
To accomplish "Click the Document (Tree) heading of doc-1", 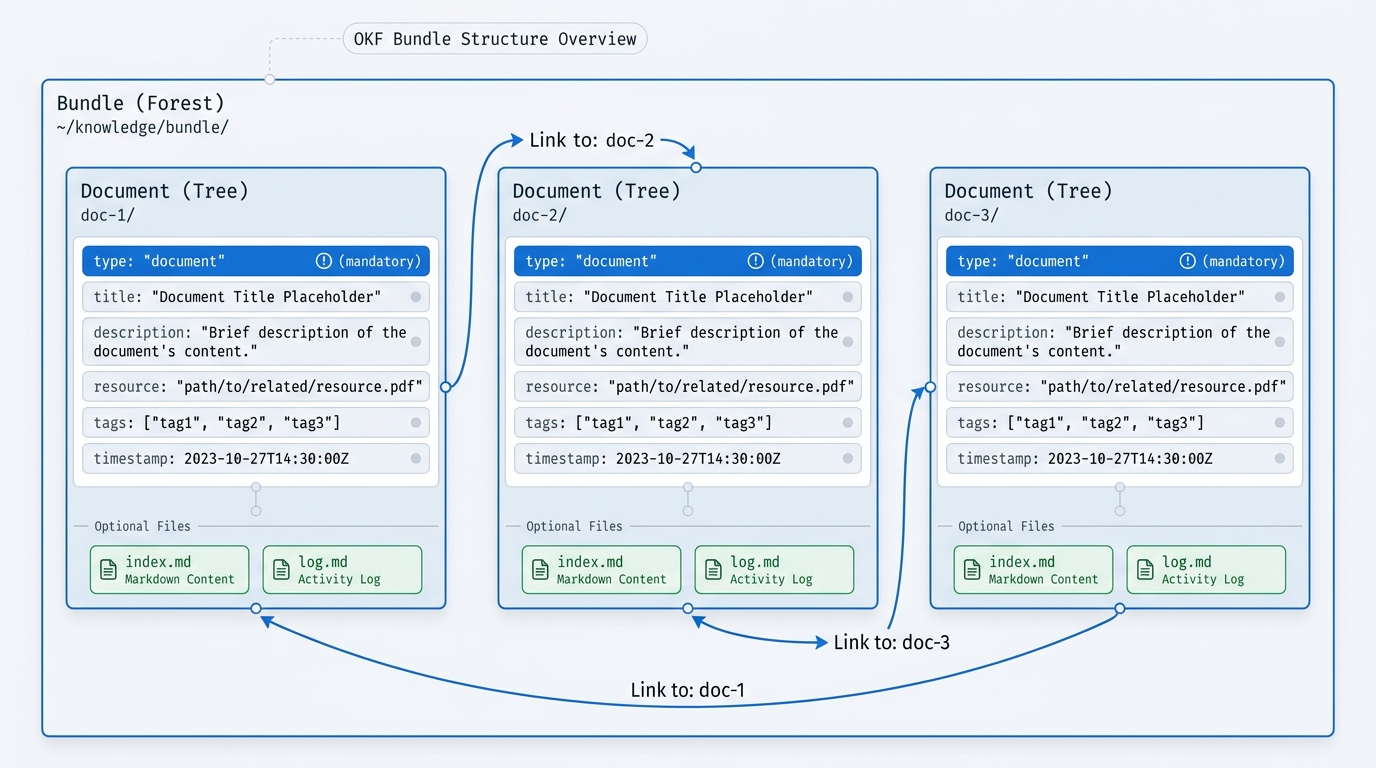I will [x=165, y=191].
